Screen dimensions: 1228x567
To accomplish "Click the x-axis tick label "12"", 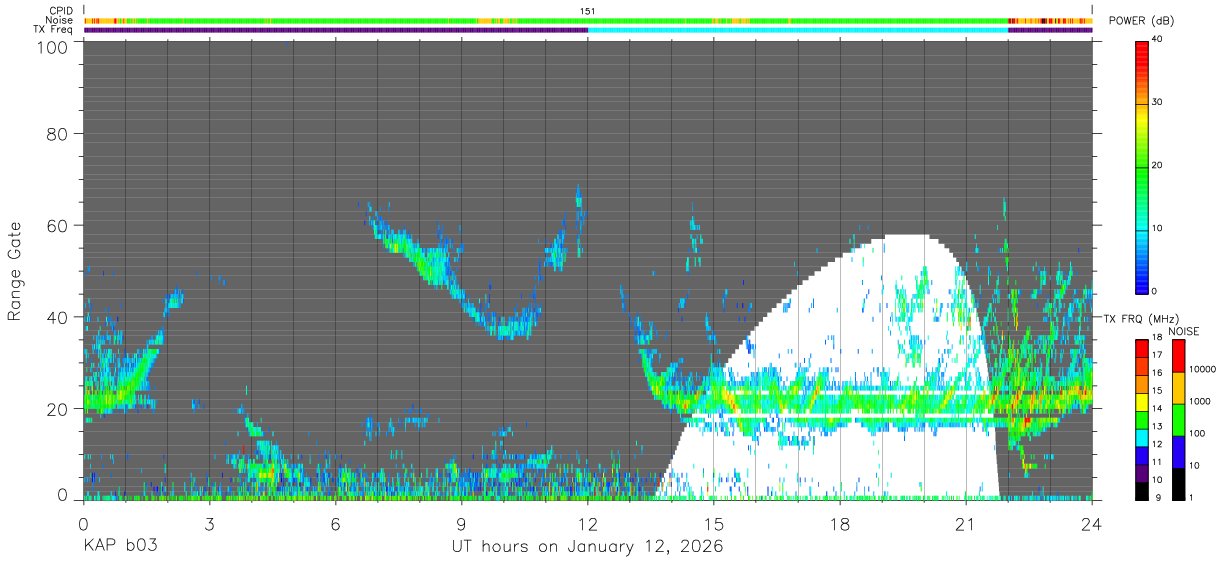I will pyautogui.click(x=588, y=524).
